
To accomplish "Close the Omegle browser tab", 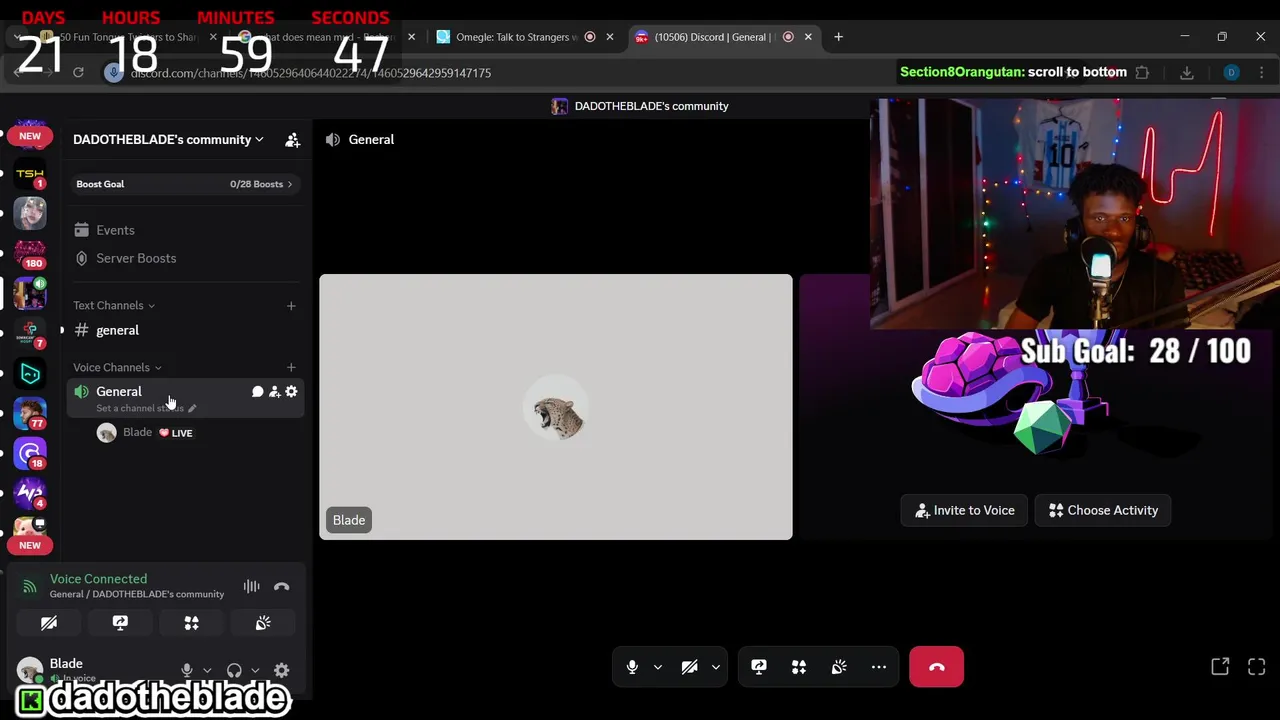I will (609, 37).
